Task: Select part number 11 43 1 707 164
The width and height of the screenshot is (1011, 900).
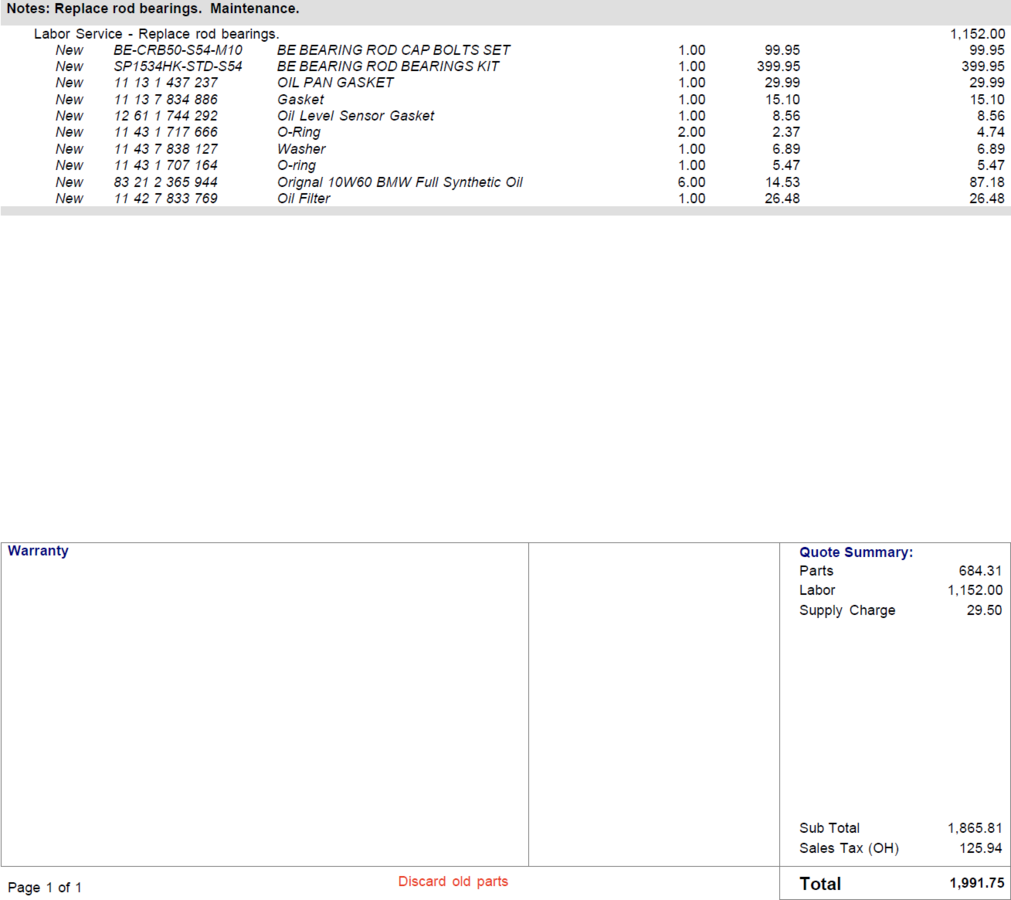Action: click(166, 165)
